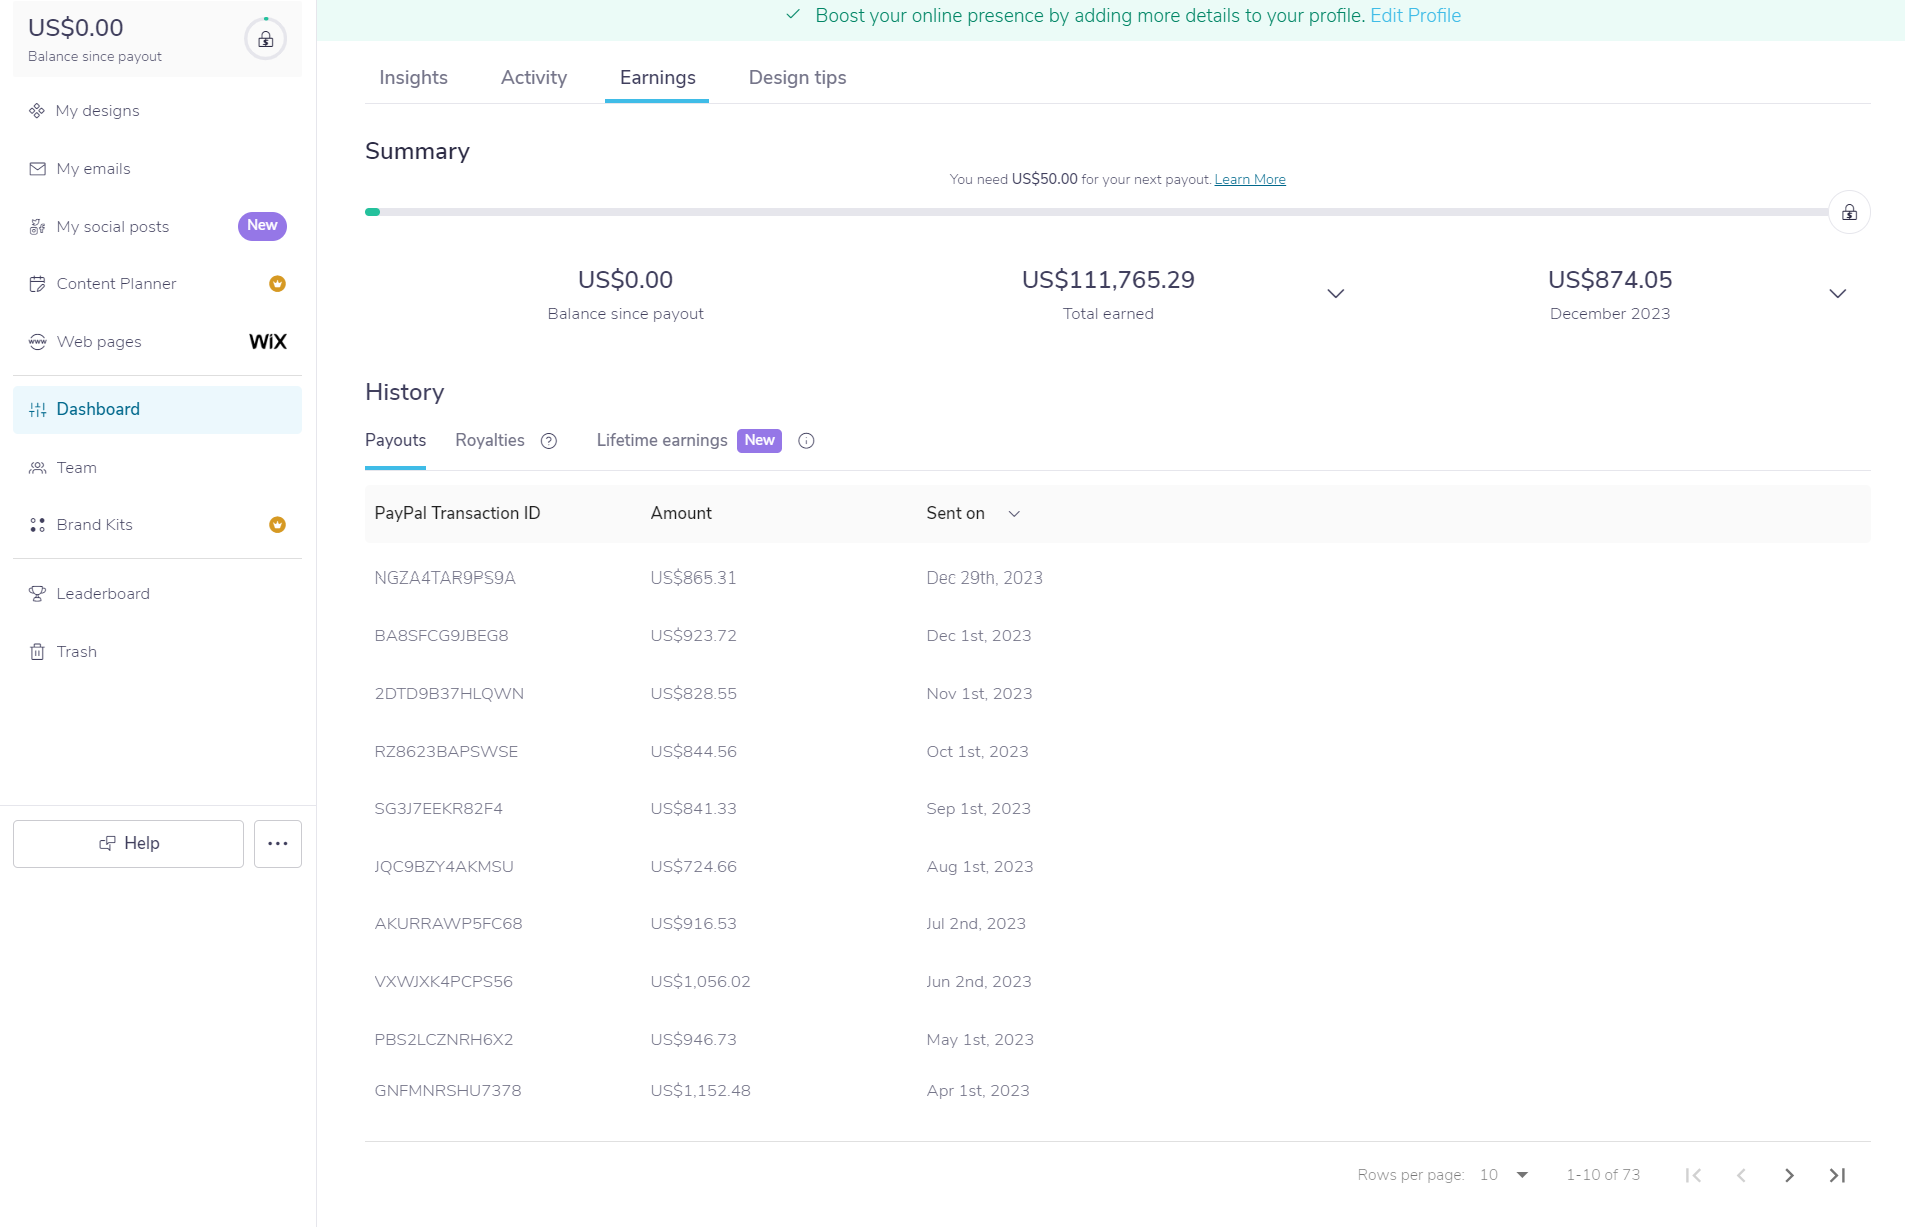
Task: Switch to the Royalties history tab
Action: pyautogui.click(x=490, y=441)
